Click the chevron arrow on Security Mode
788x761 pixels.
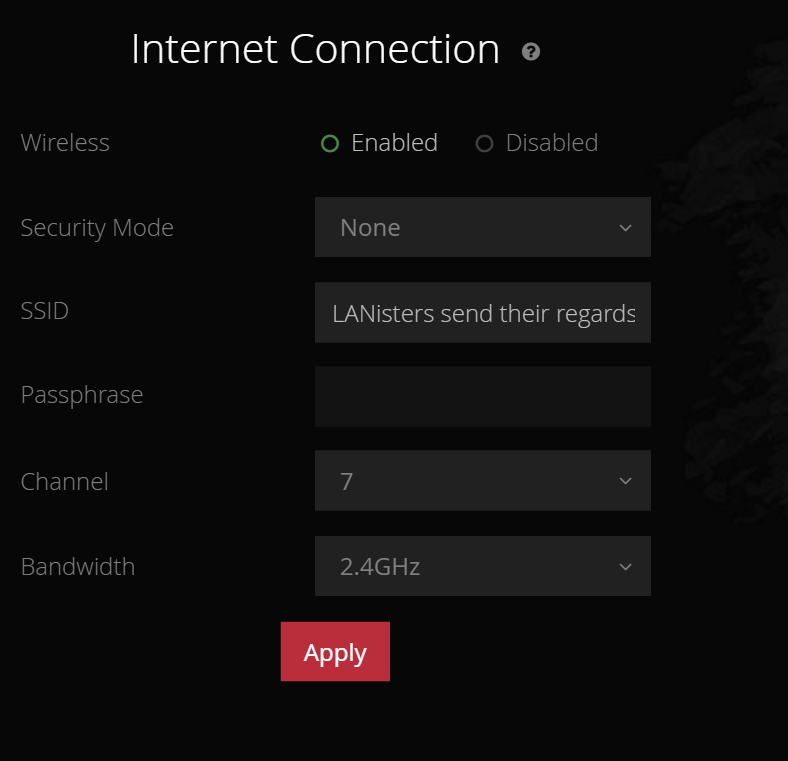(625, 228)
